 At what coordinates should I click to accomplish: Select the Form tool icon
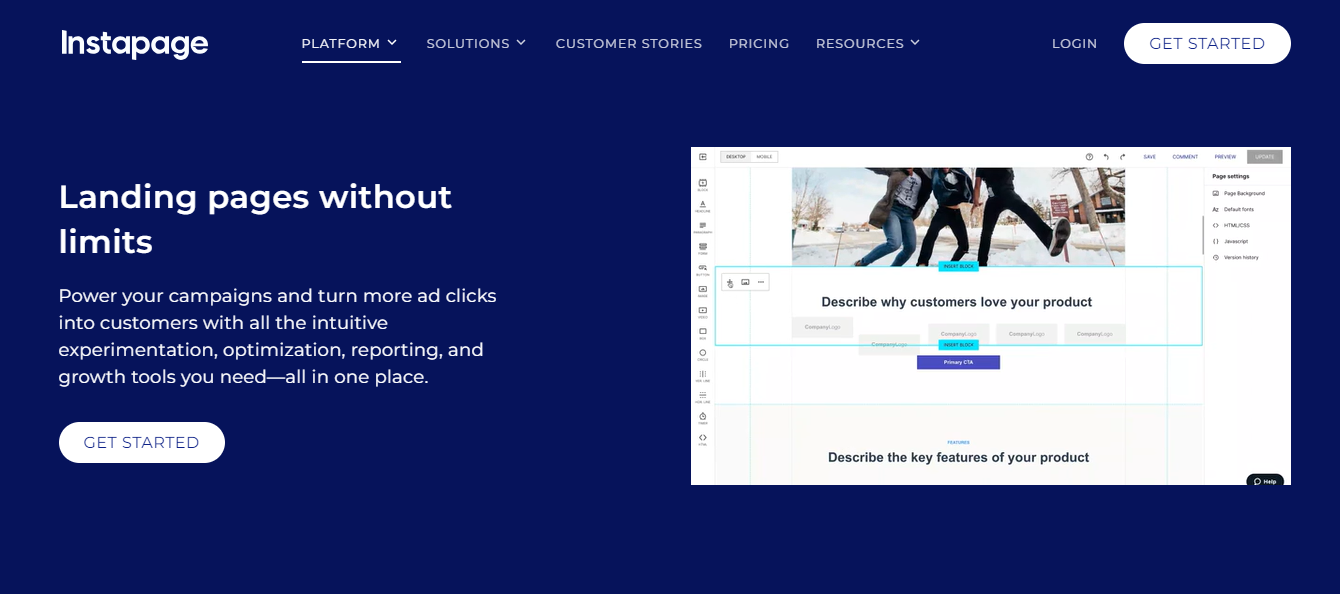[x=703, y=248]
